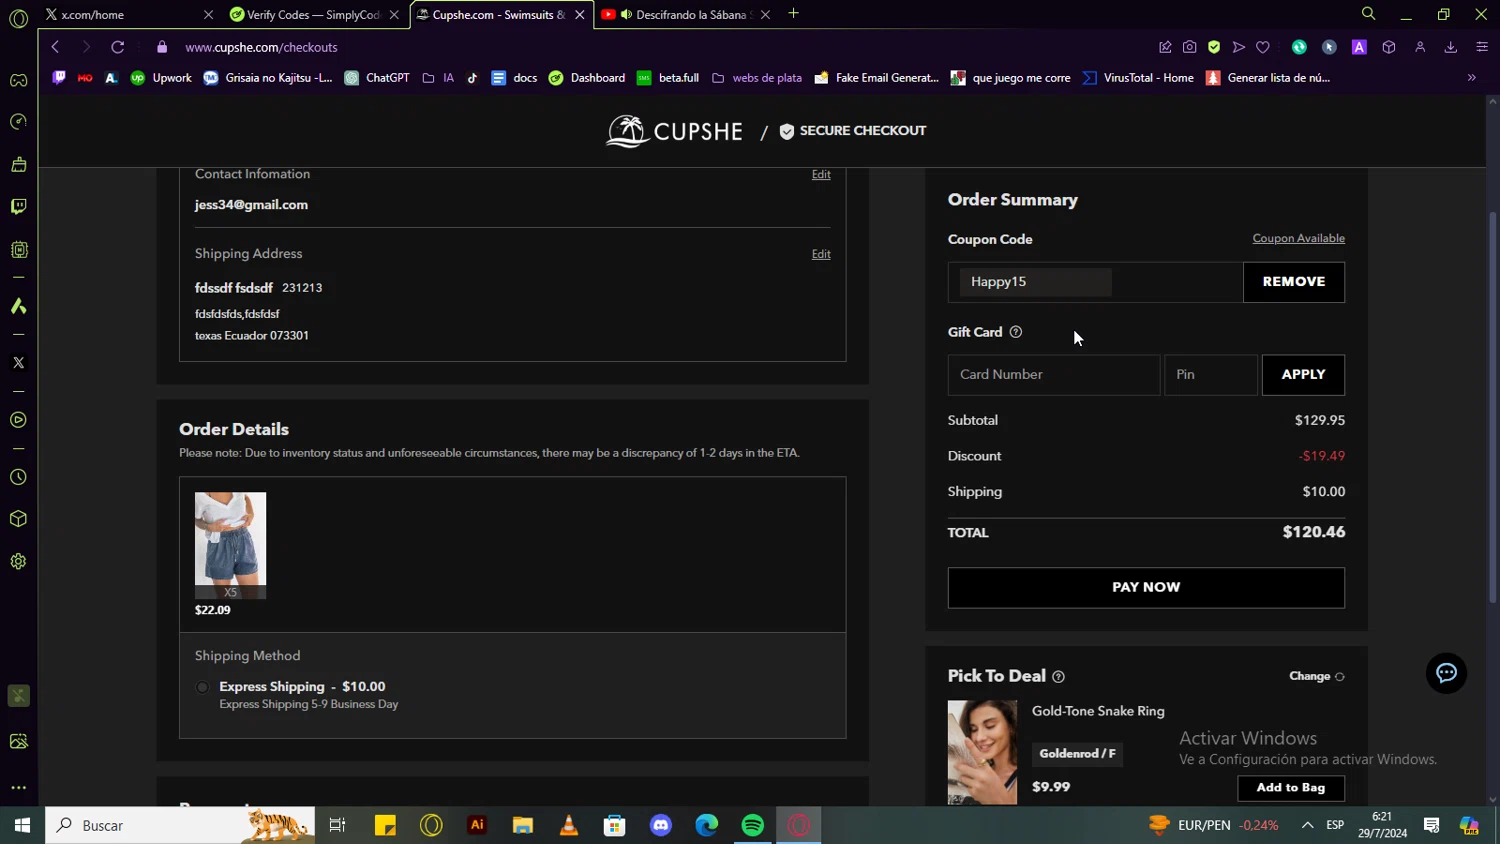Reload the Cupshe checkout page
The image size is (1500, 844).
(x=117, y=47)
